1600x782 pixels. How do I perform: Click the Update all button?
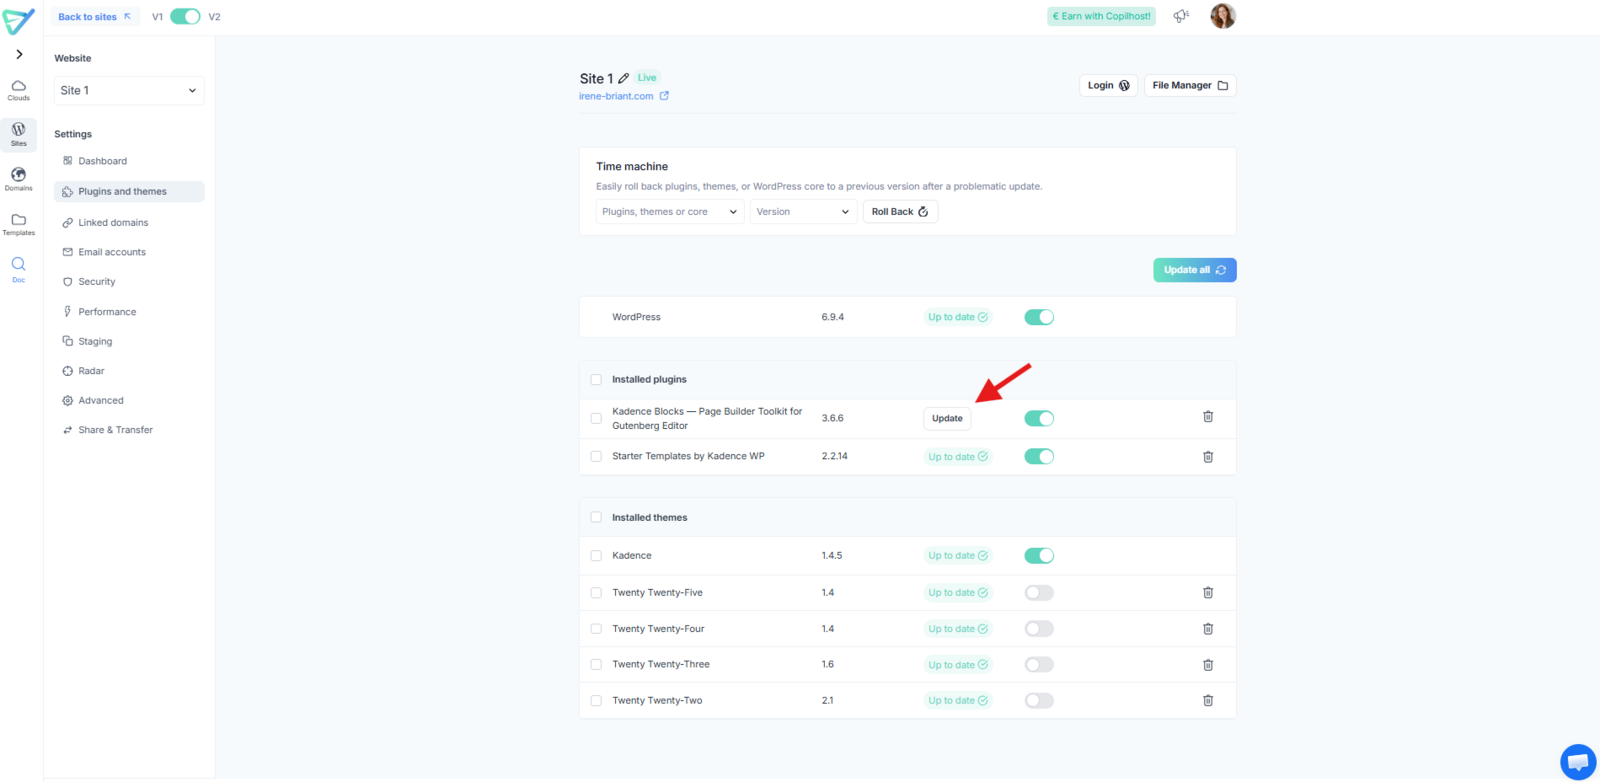pyautogui.click(x=1195, y=270)
